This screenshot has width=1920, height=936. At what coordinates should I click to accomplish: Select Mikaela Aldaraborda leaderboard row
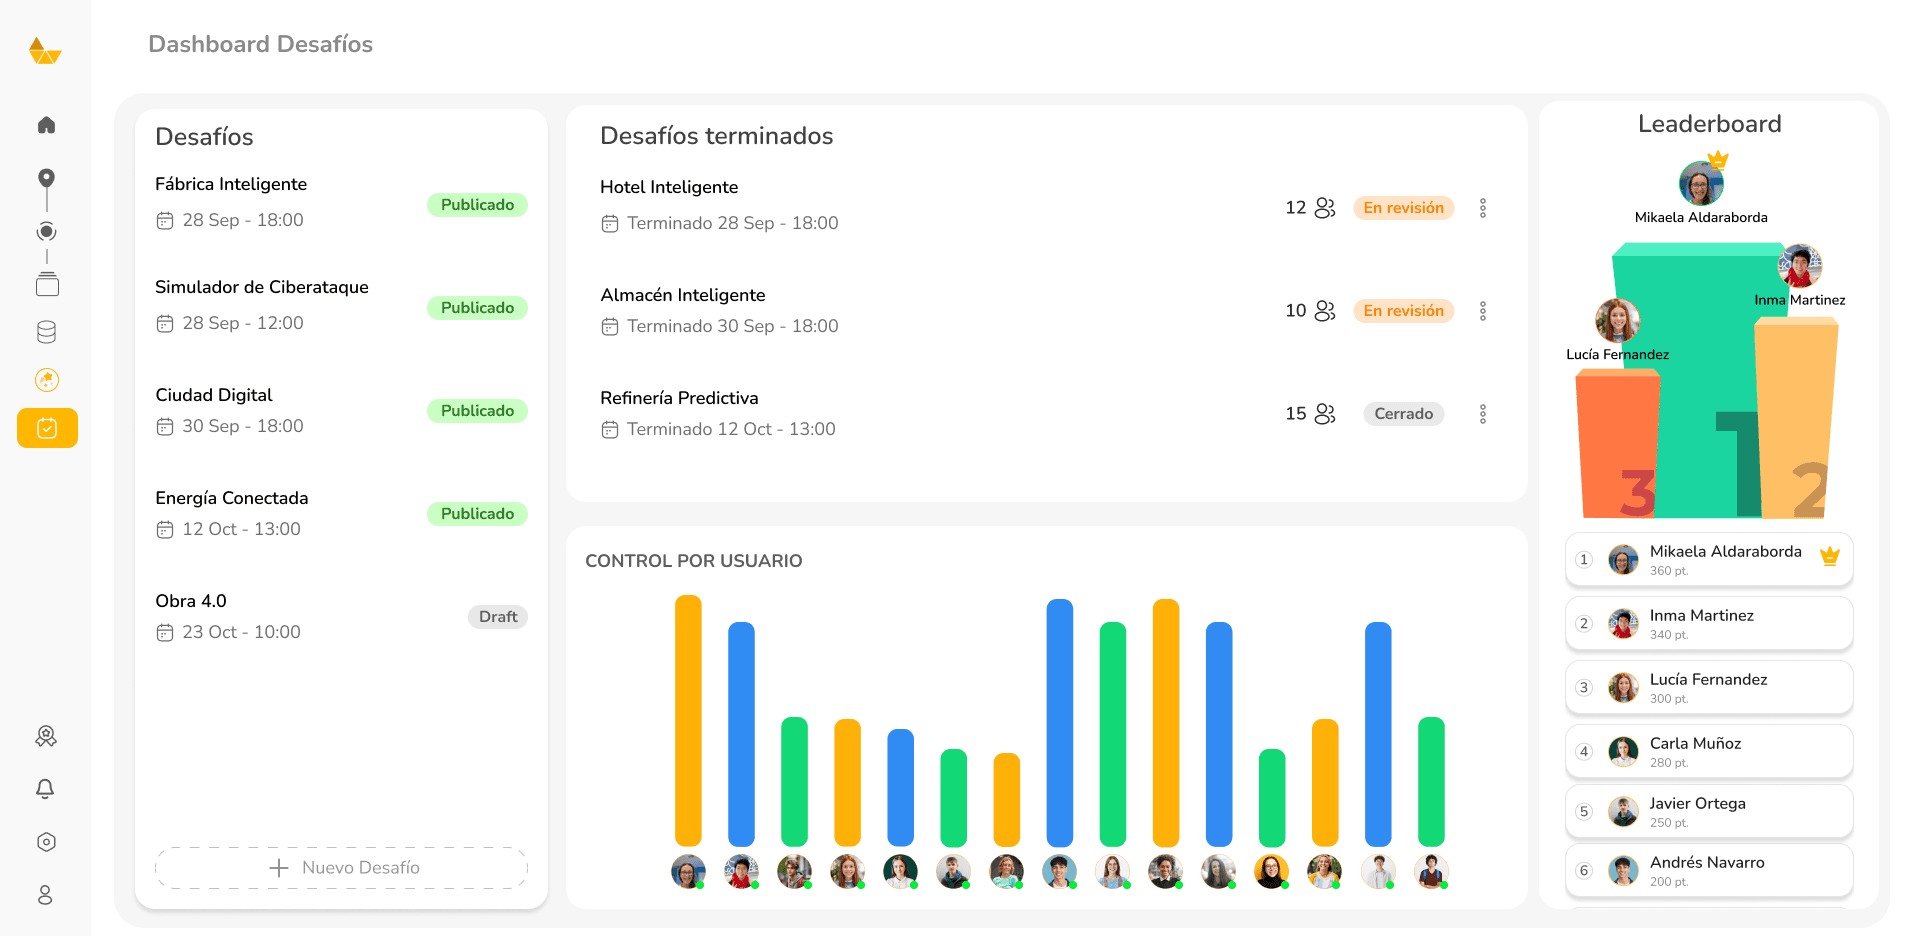(1709, 560)
